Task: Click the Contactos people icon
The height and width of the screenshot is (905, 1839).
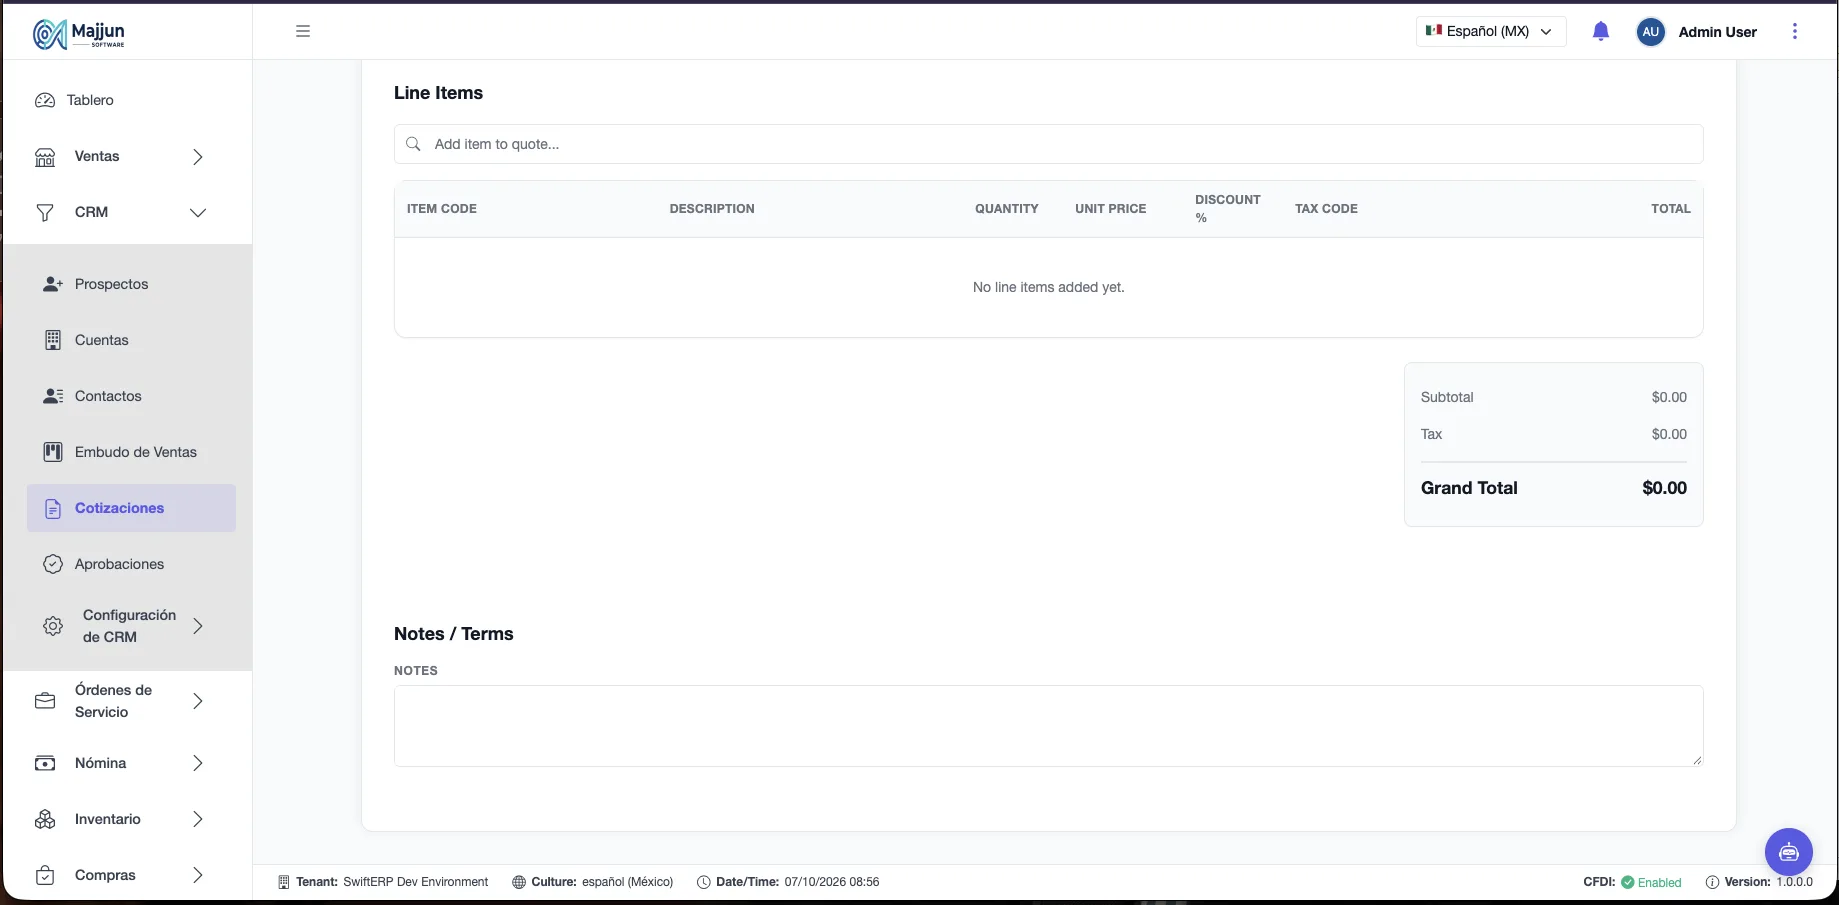Action: pyautogui.click(x=53, y=396)
